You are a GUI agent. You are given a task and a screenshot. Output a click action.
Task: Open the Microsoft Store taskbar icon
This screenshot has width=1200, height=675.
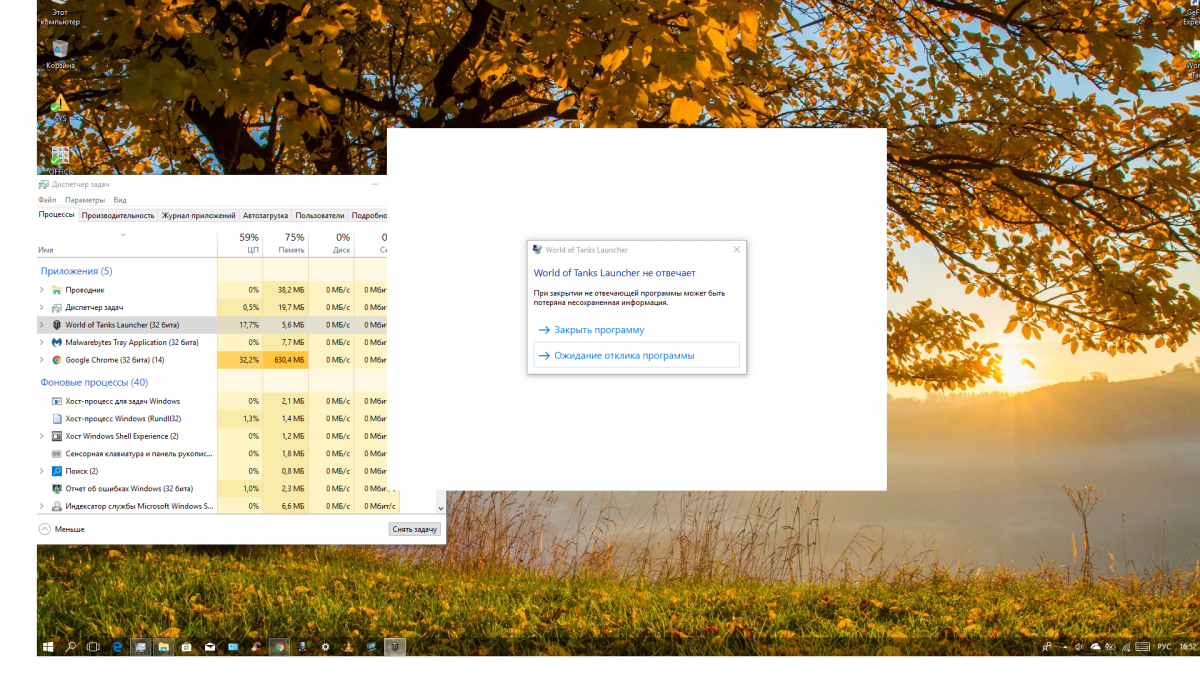(186, 647)
